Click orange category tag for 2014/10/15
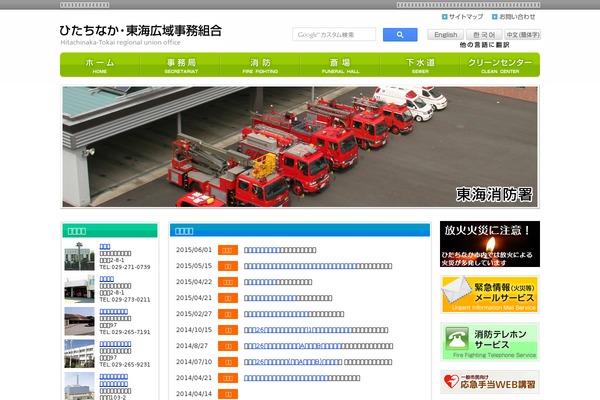Viewport: 600px width, 400px height. pyautogui.click(x=228, y=330)
